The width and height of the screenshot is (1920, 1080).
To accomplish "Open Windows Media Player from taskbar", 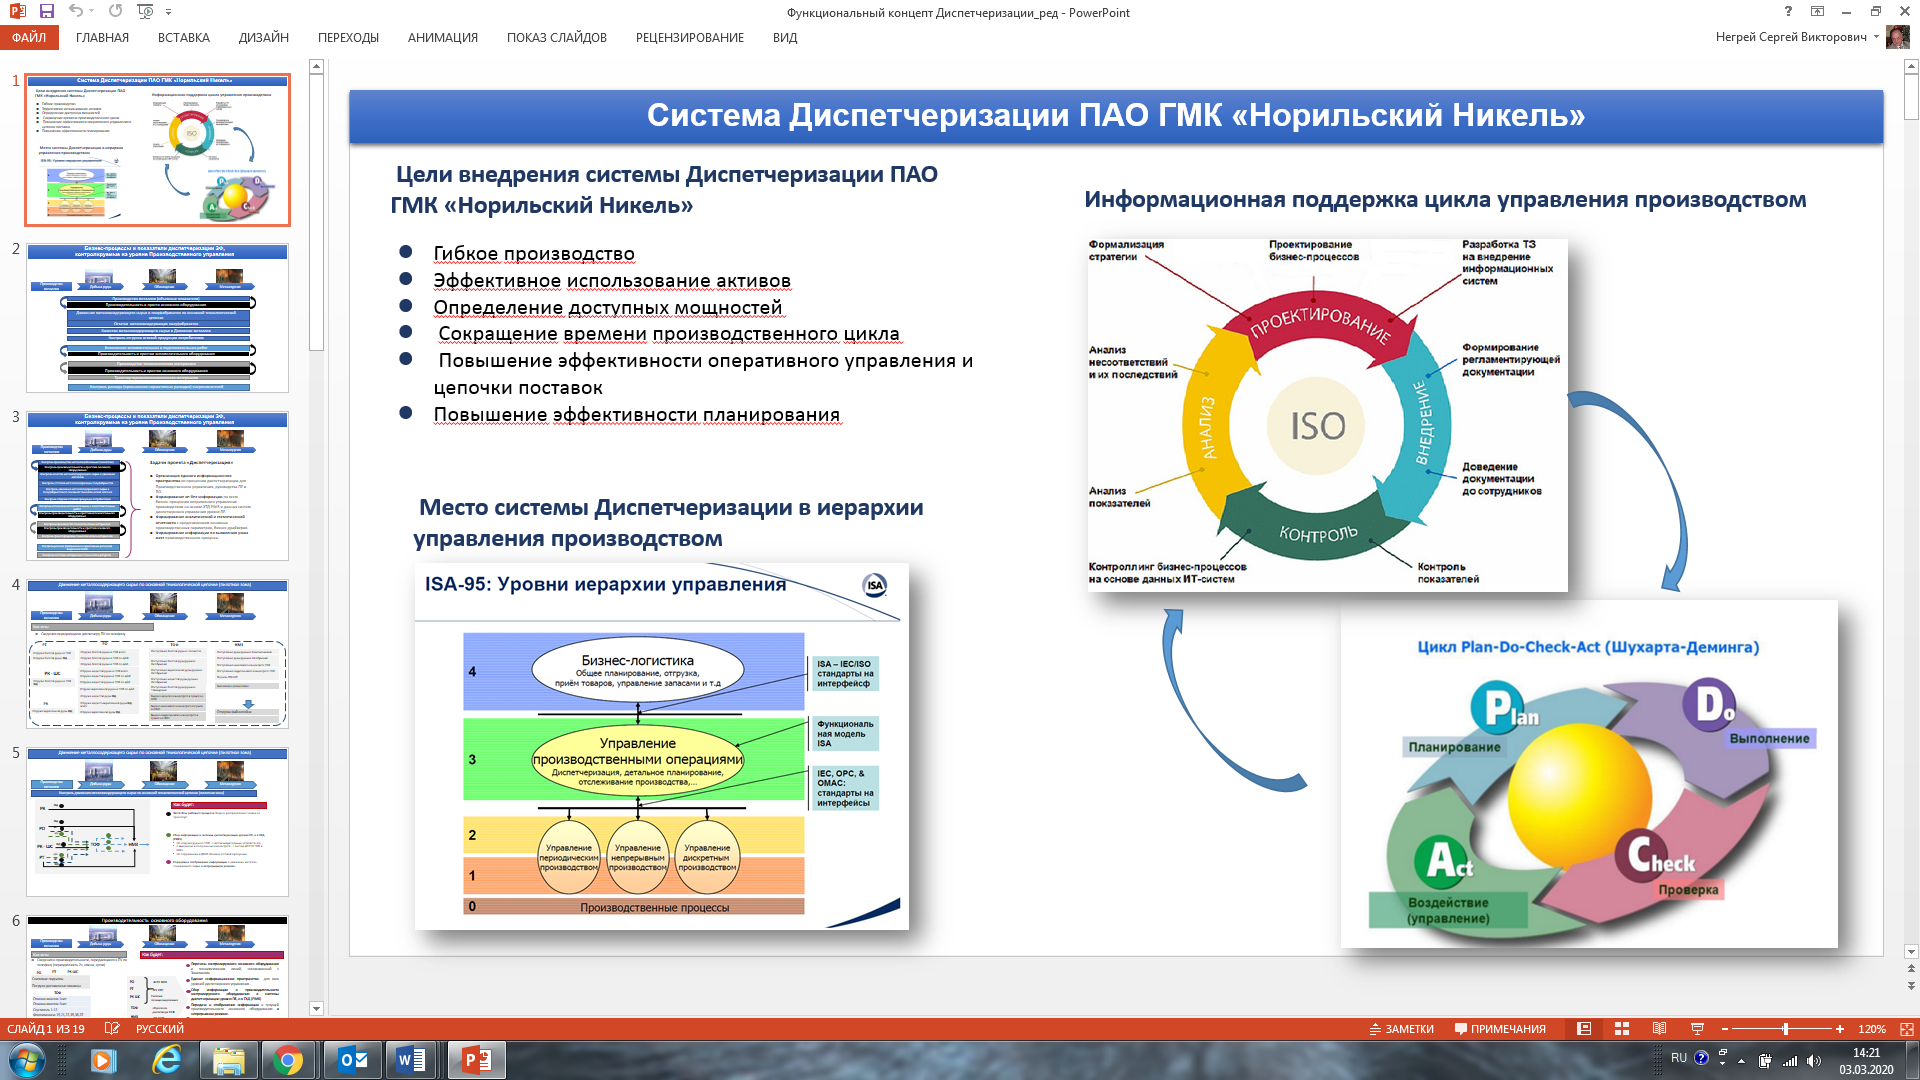I will pos(103,1059).
